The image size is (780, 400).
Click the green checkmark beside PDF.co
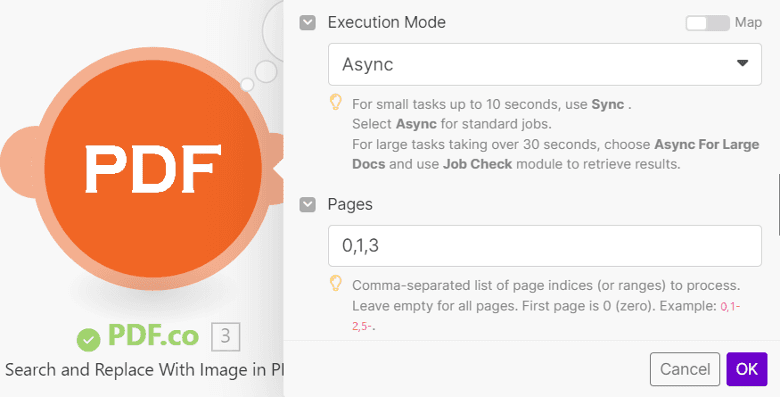click(x=89, y=339)
